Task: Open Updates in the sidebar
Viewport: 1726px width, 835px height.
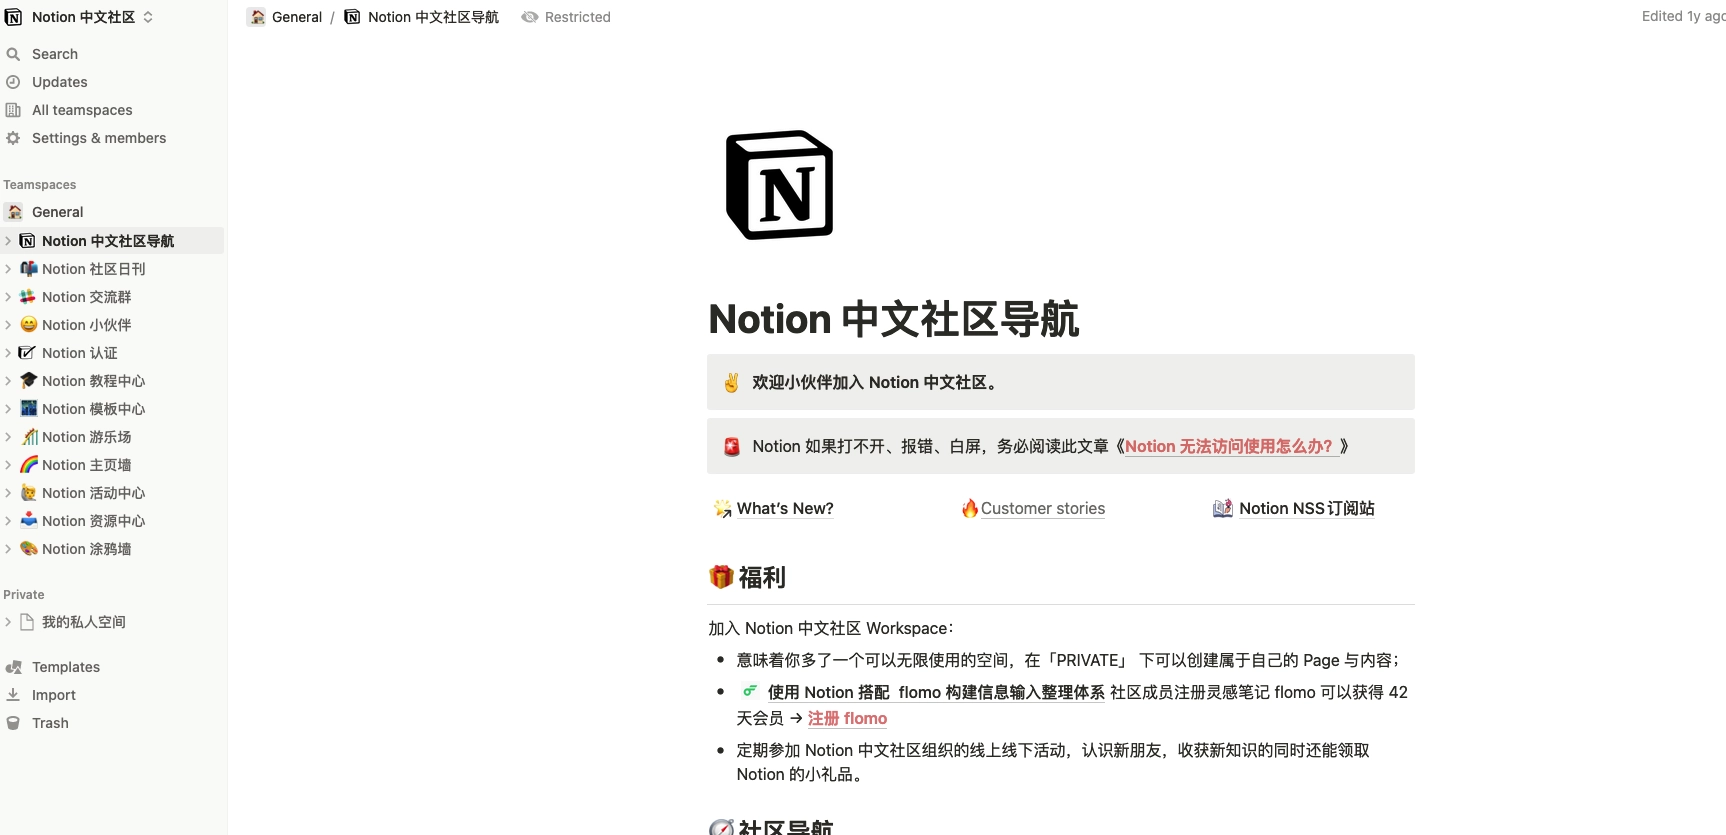Action: (x=59, y=82)
